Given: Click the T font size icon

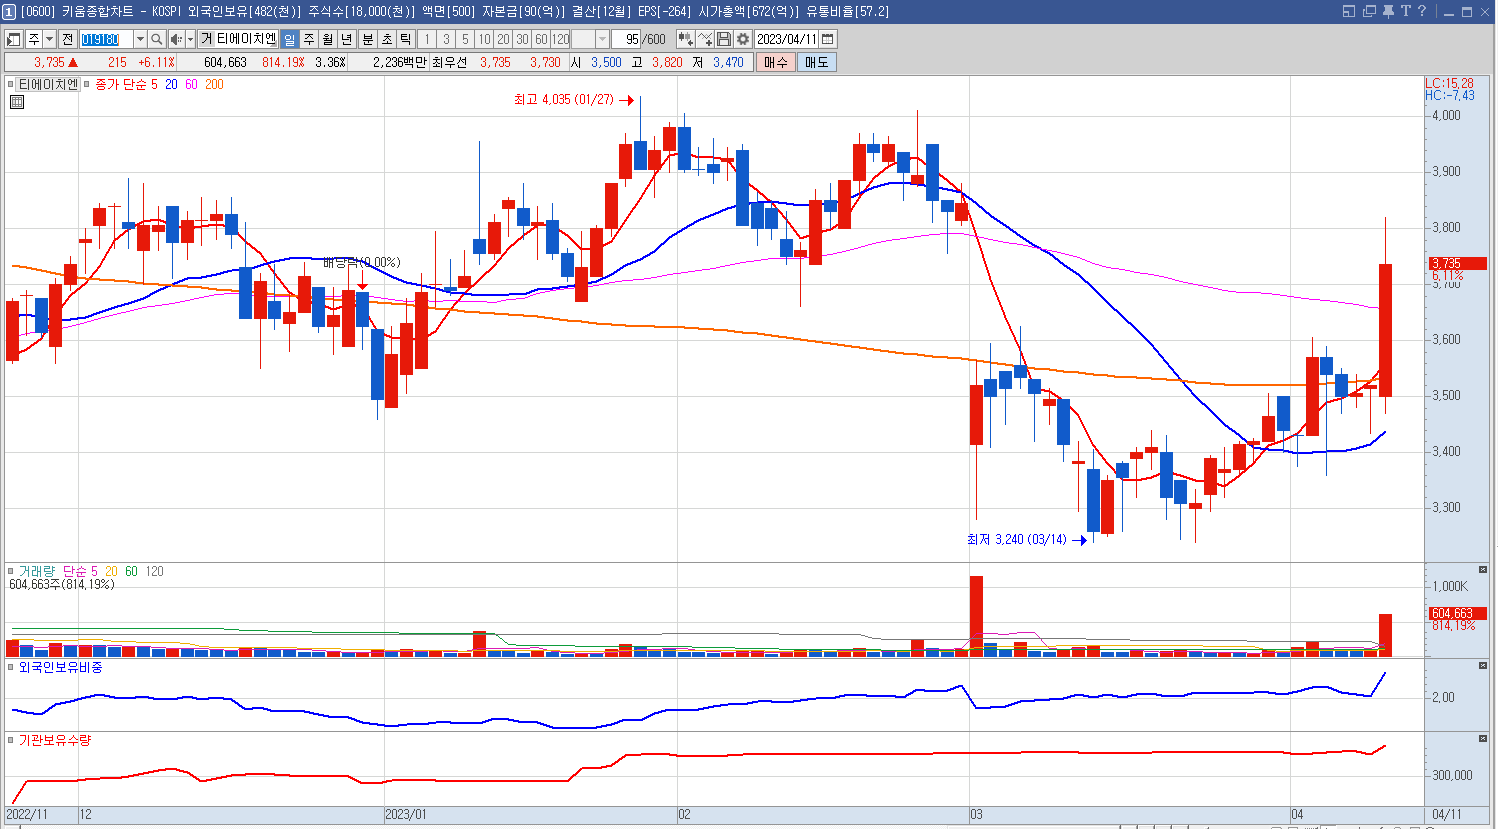Looking at the screenshot, I should [x=1406, y=11].
